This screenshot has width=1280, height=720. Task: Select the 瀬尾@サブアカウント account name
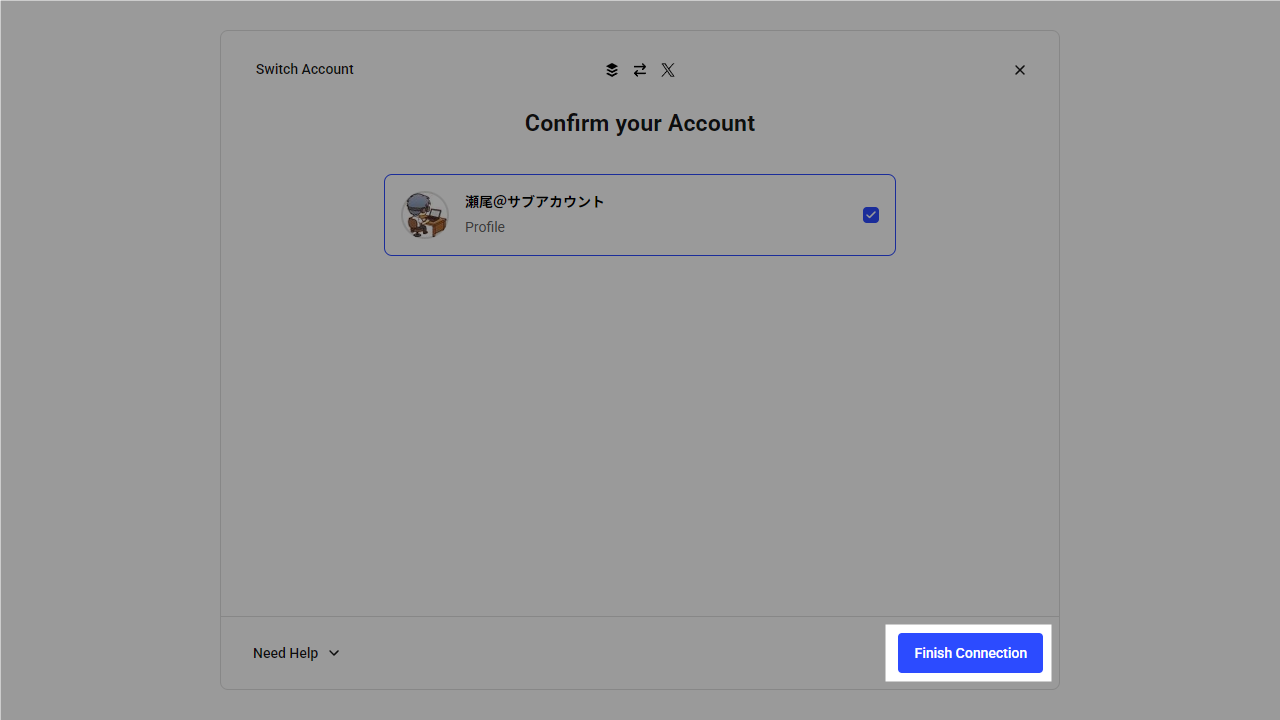(x=535, y=202)
